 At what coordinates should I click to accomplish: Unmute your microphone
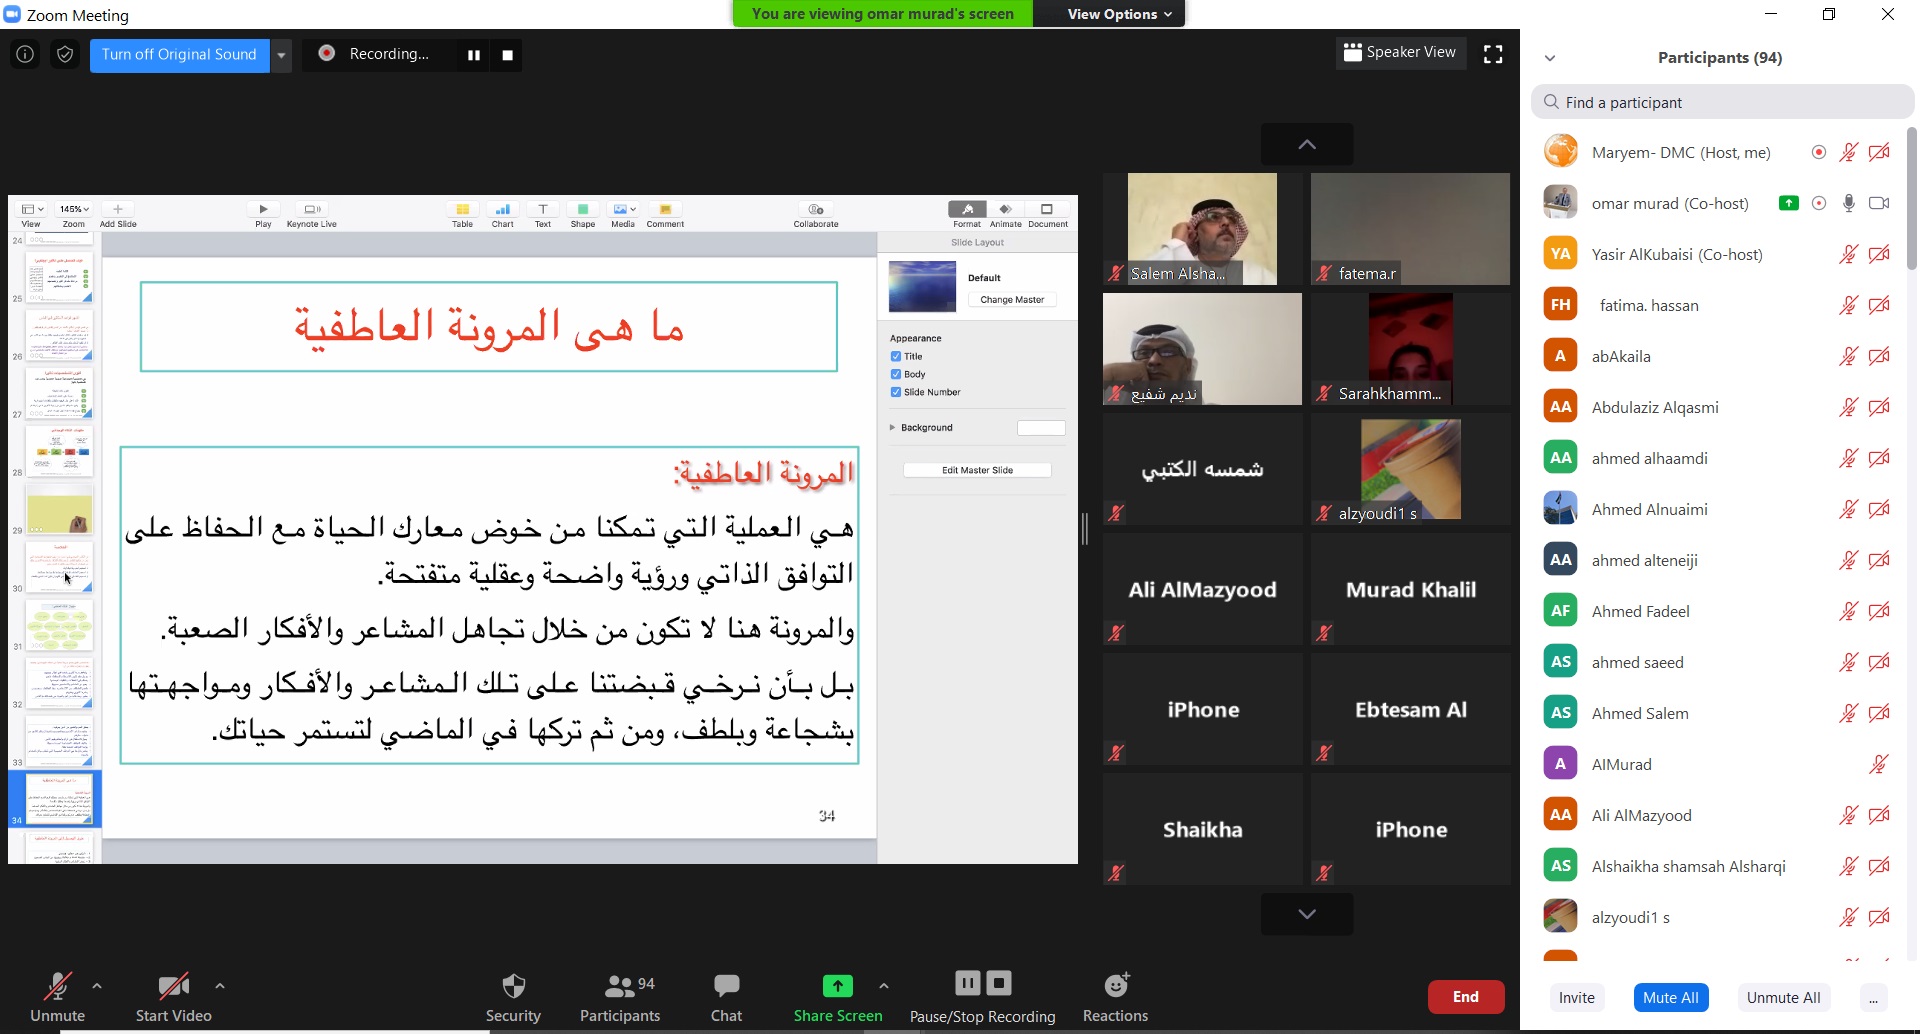pos(57,988)
